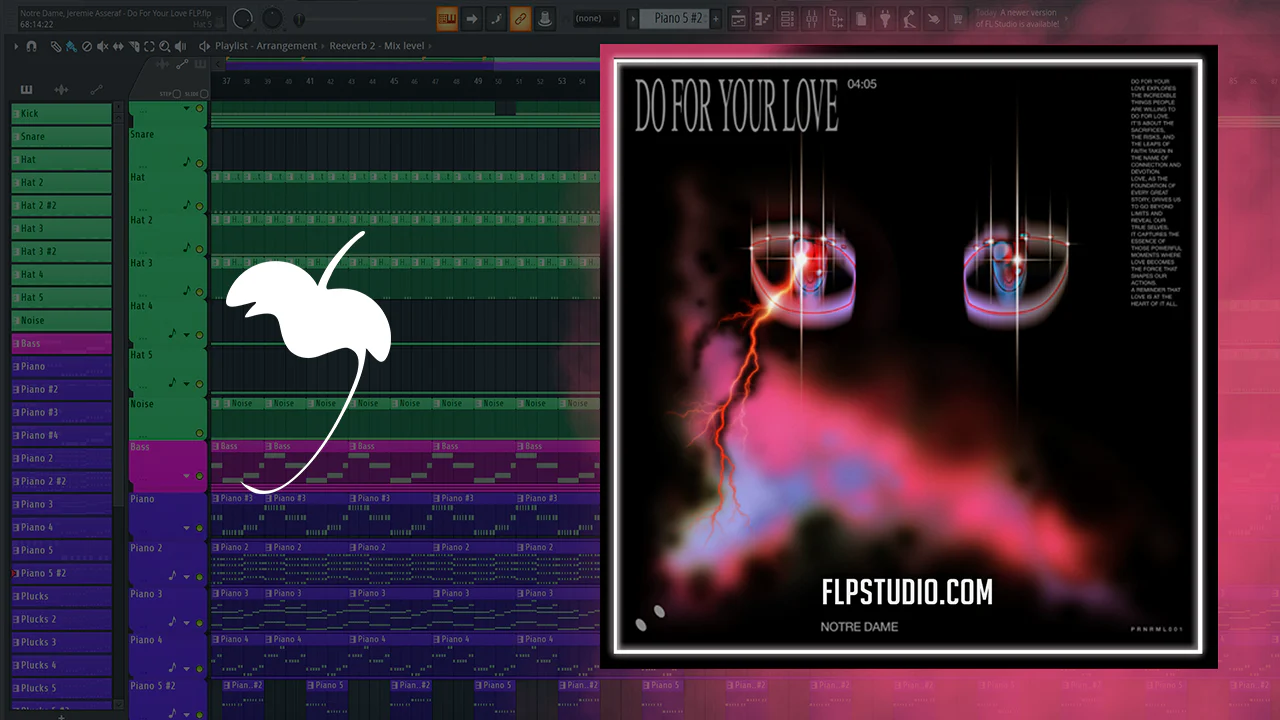Screen dimensions: 1280x720
Task: Open the Browser view icon
Action: point(837,18)
